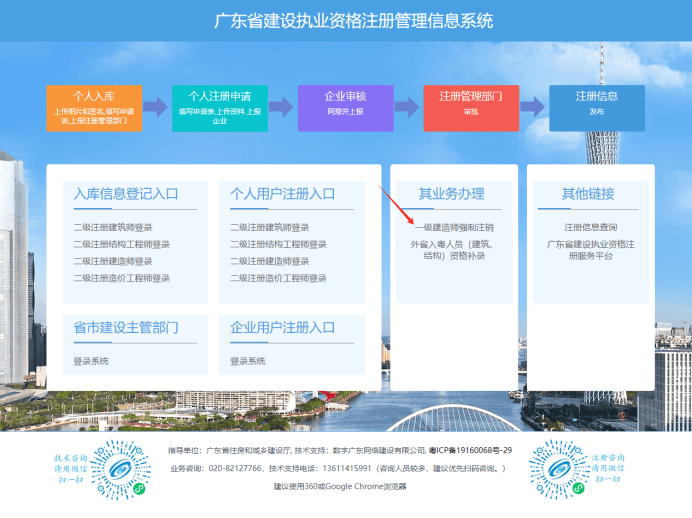Click the 业务咨询 020-82127766 phone text

click(x=216, y=468)
